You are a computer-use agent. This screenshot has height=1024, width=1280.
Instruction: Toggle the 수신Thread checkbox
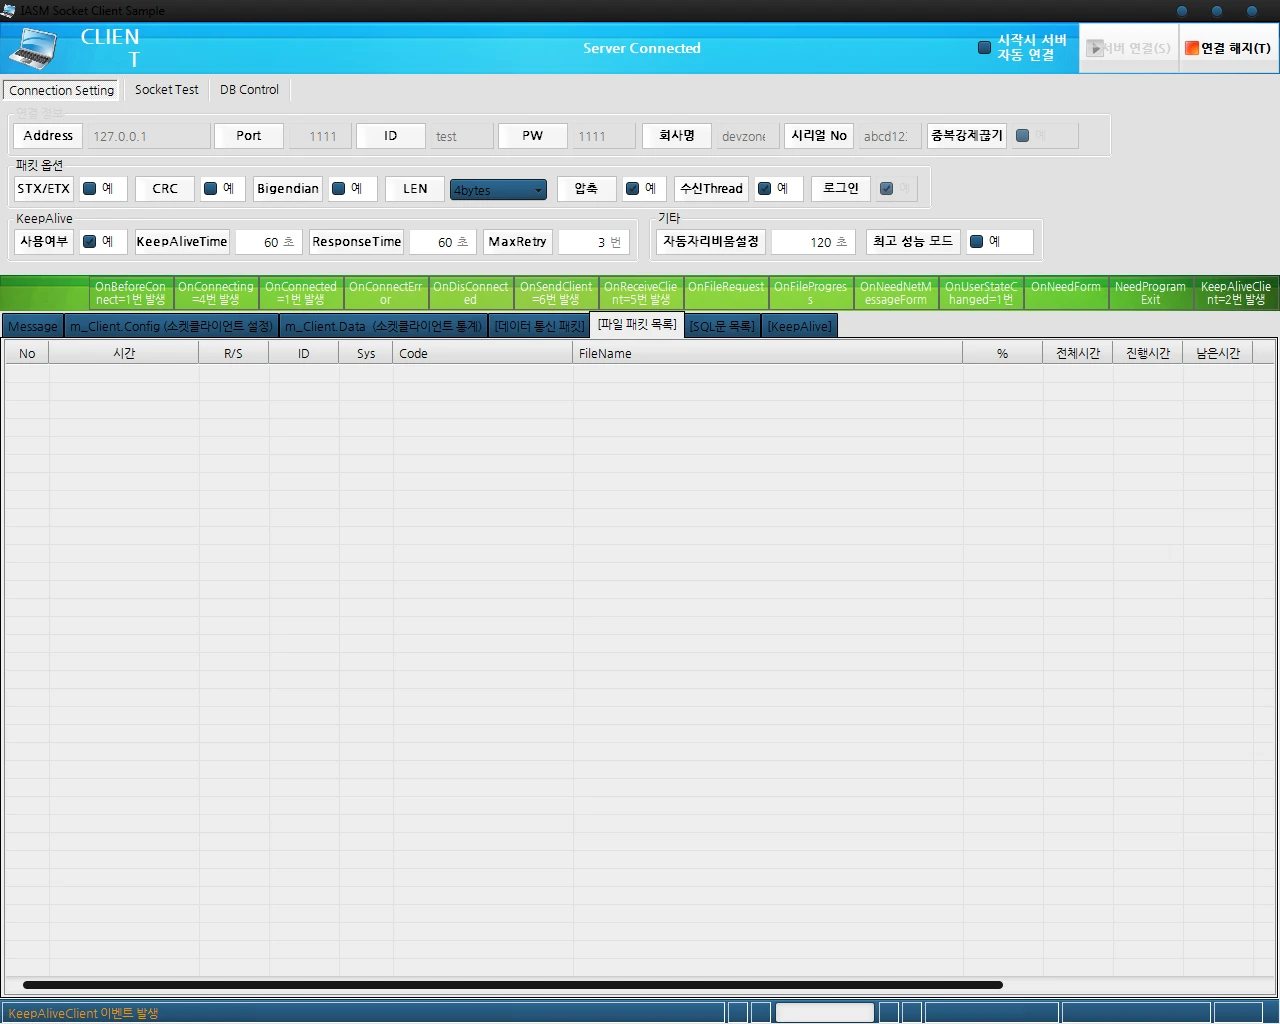point(764,188)
